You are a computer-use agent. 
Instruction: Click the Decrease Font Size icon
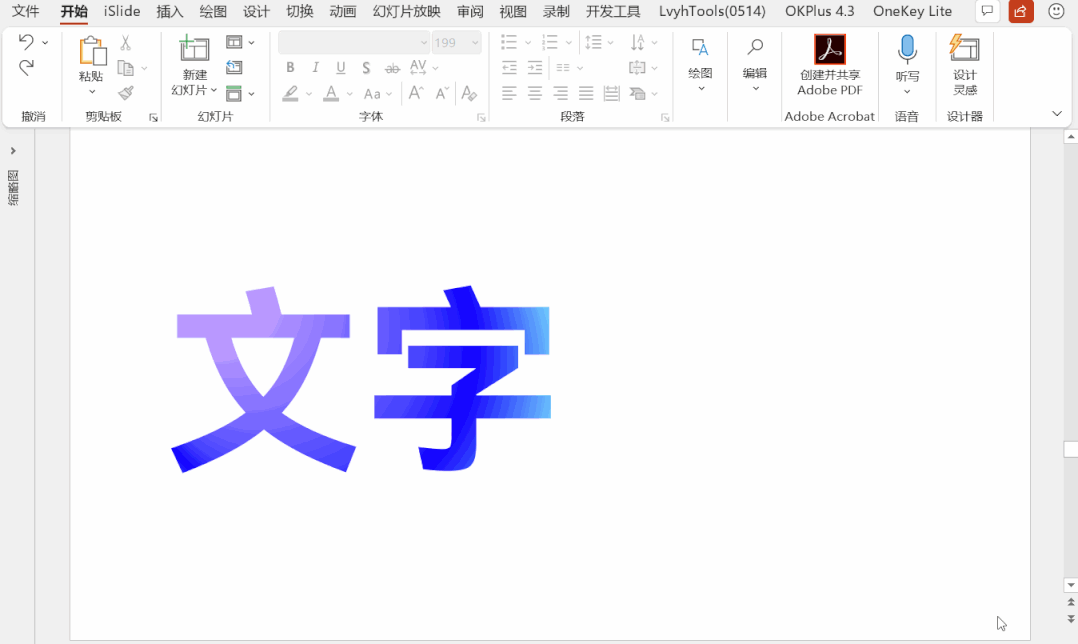[442, 93]
